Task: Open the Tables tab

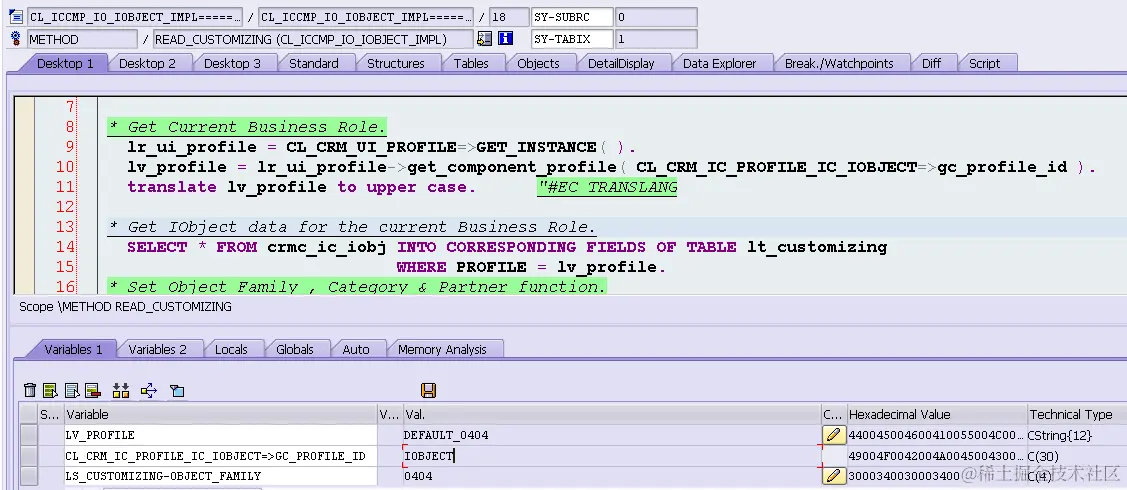Action: [471, 63]
